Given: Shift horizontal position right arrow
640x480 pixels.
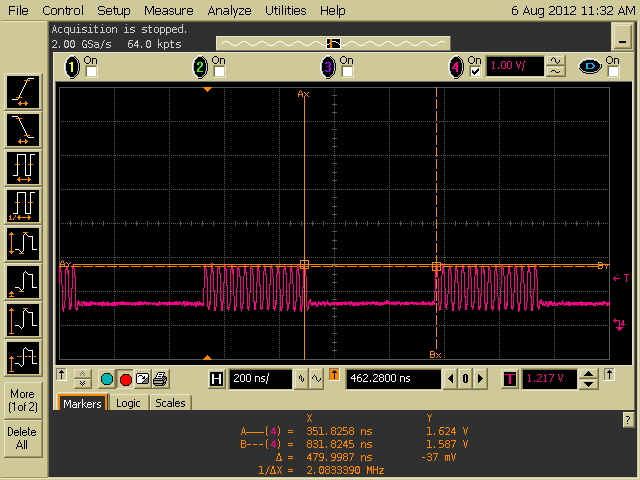Looking at the screenshot, I should tap(480, 379).
